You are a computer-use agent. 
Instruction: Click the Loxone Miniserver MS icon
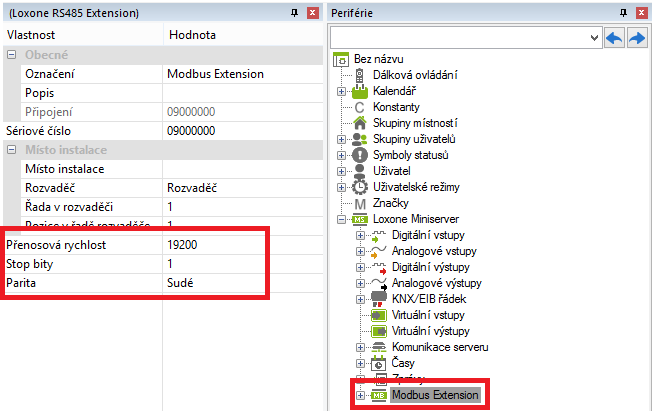click(360, 219)
